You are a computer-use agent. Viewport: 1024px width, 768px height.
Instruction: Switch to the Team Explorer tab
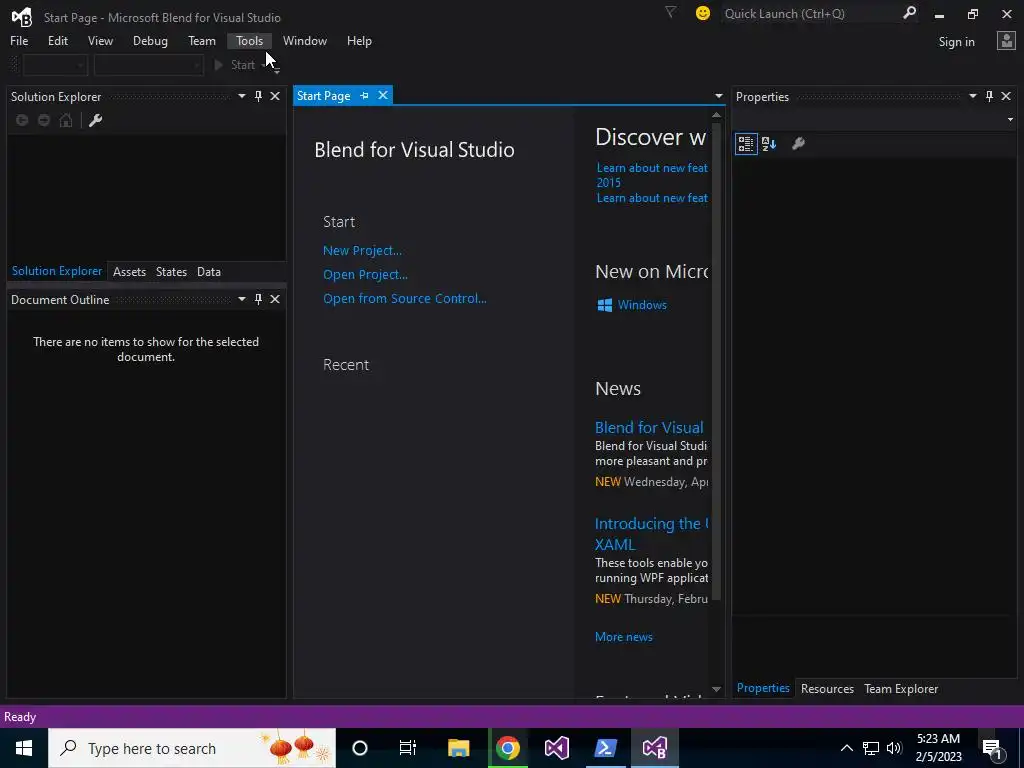tap(901, 689)
